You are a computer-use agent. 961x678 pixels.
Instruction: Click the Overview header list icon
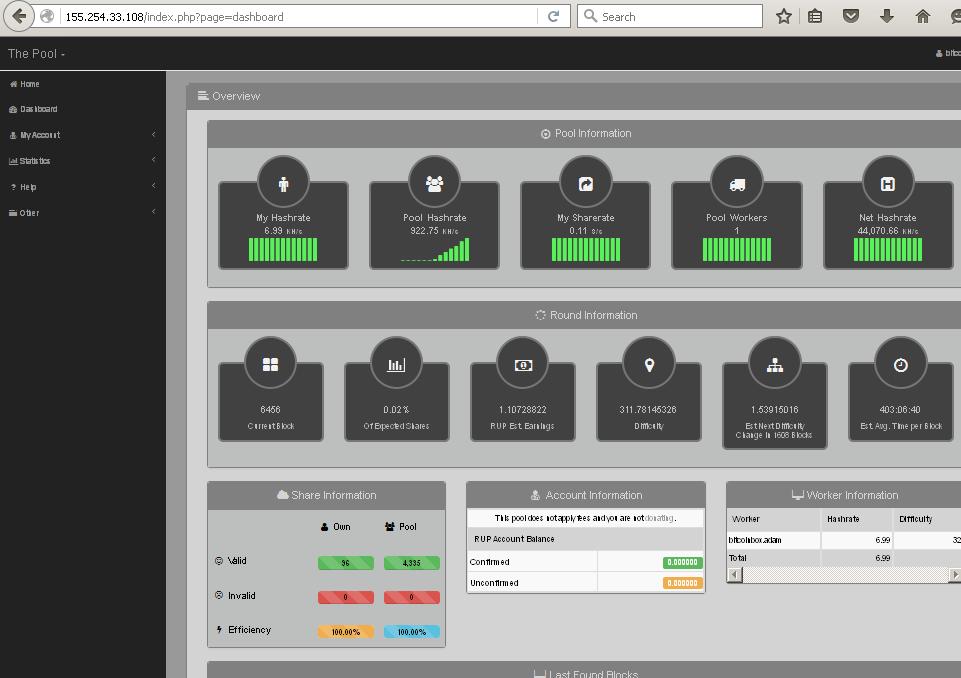tap(203, 96)
